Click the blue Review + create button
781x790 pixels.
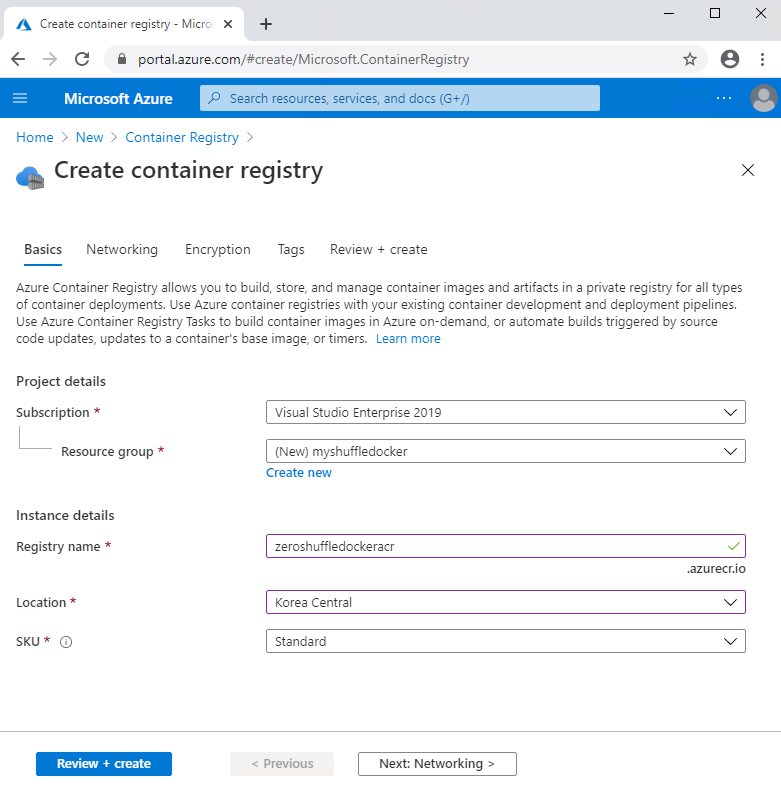[x=104, y=764]
